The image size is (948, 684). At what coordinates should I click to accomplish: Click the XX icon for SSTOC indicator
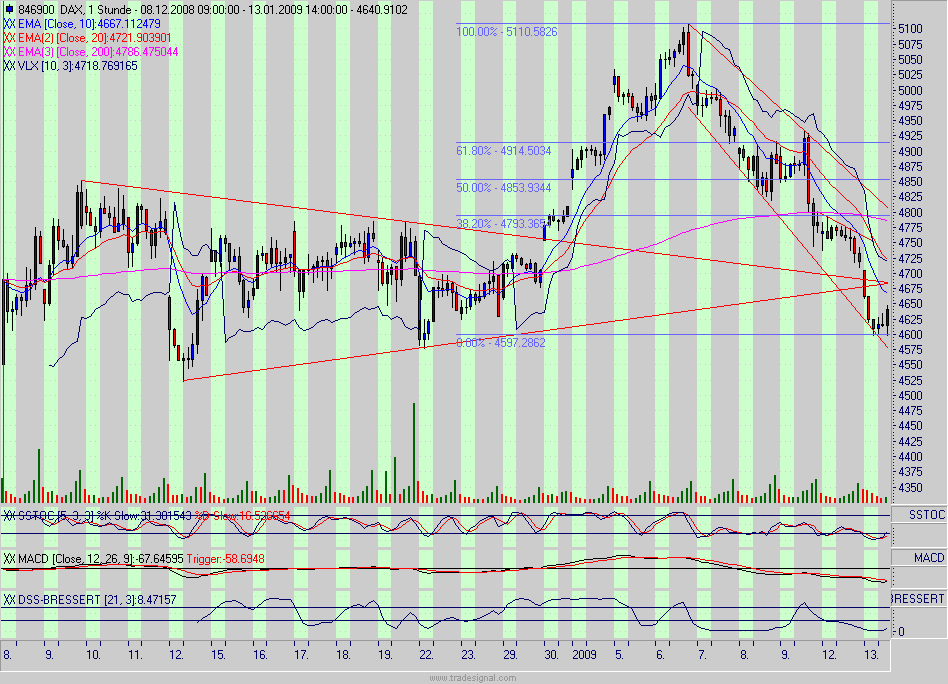pos(9,515)
